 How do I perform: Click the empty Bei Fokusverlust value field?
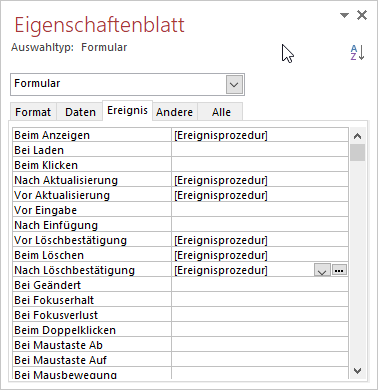pyautogui.click(x=260, y=315)
